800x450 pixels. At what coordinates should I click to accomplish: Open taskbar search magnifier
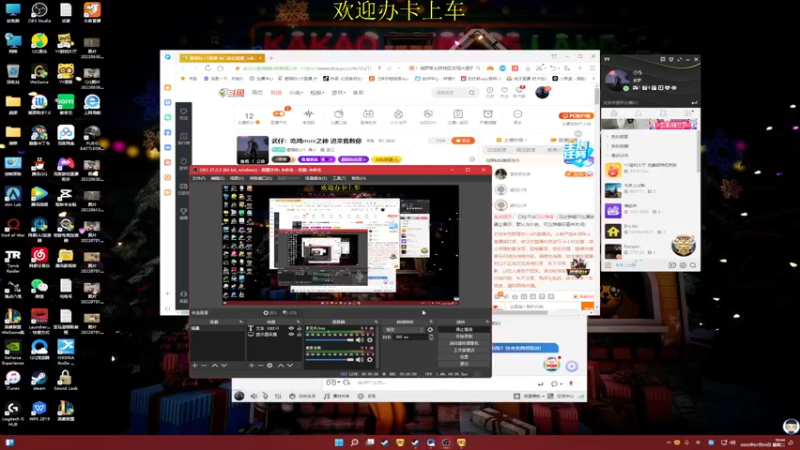click(354, 442)
